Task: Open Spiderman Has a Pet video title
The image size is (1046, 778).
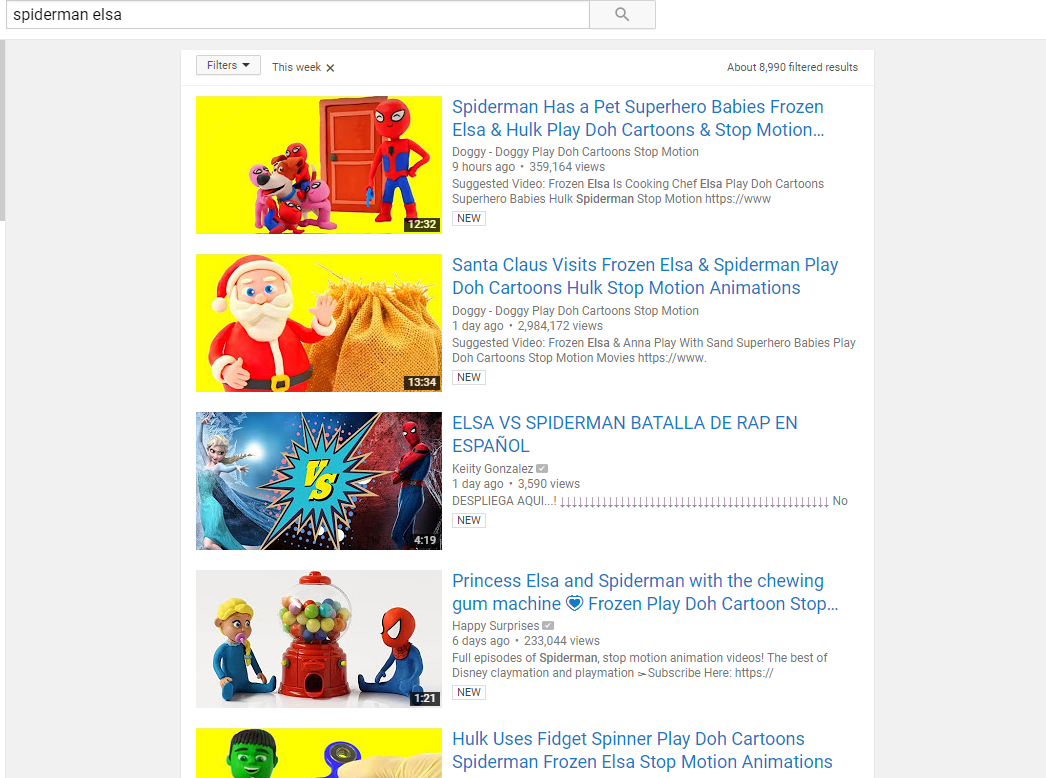Action: (638, 118)
